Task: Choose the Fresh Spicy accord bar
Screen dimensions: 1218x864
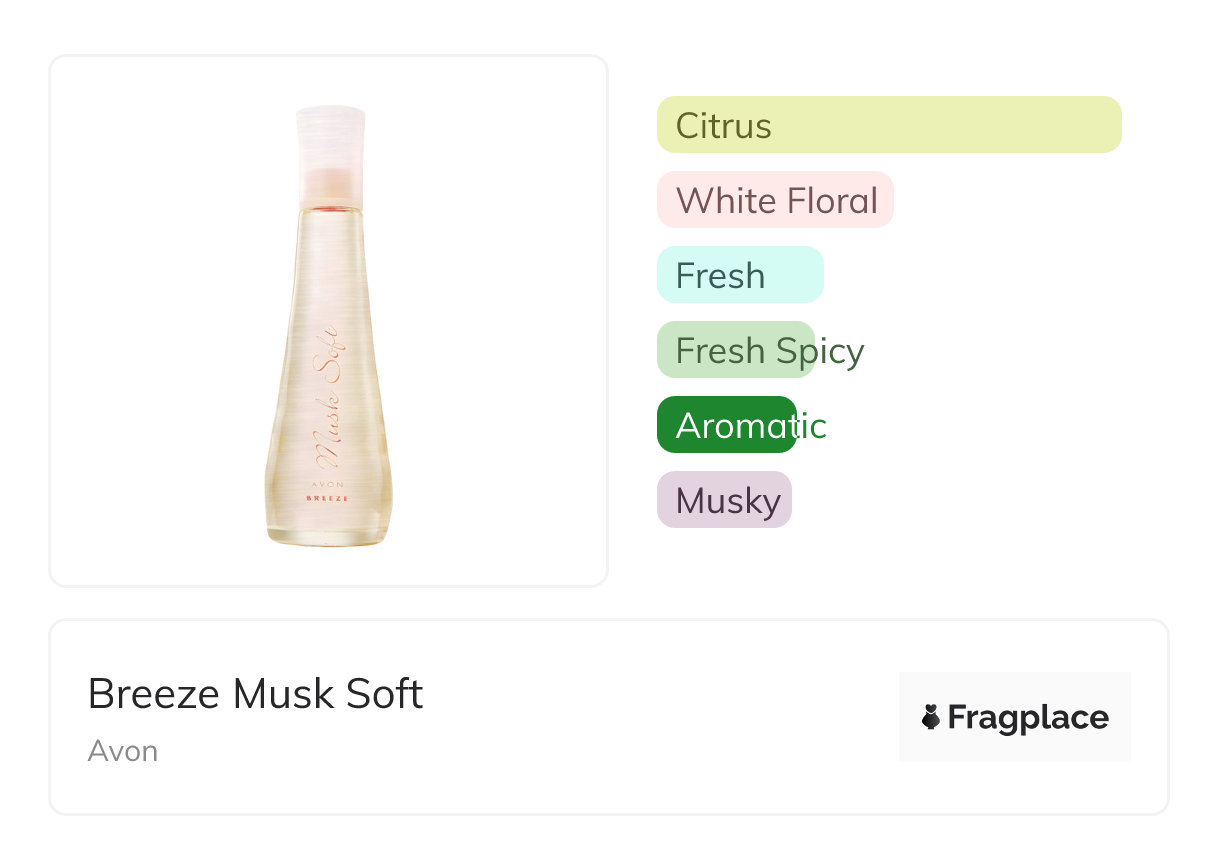Action: 736,350
